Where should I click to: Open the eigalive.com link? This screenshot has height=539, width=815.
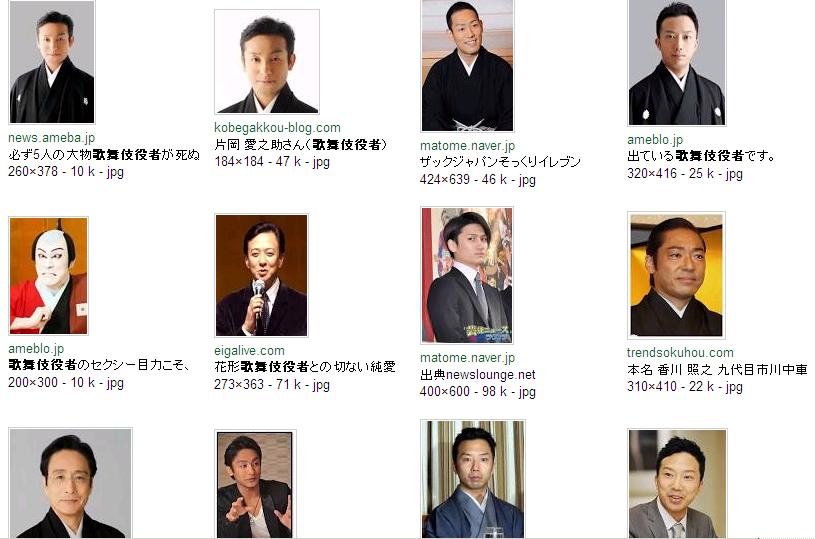249,351
